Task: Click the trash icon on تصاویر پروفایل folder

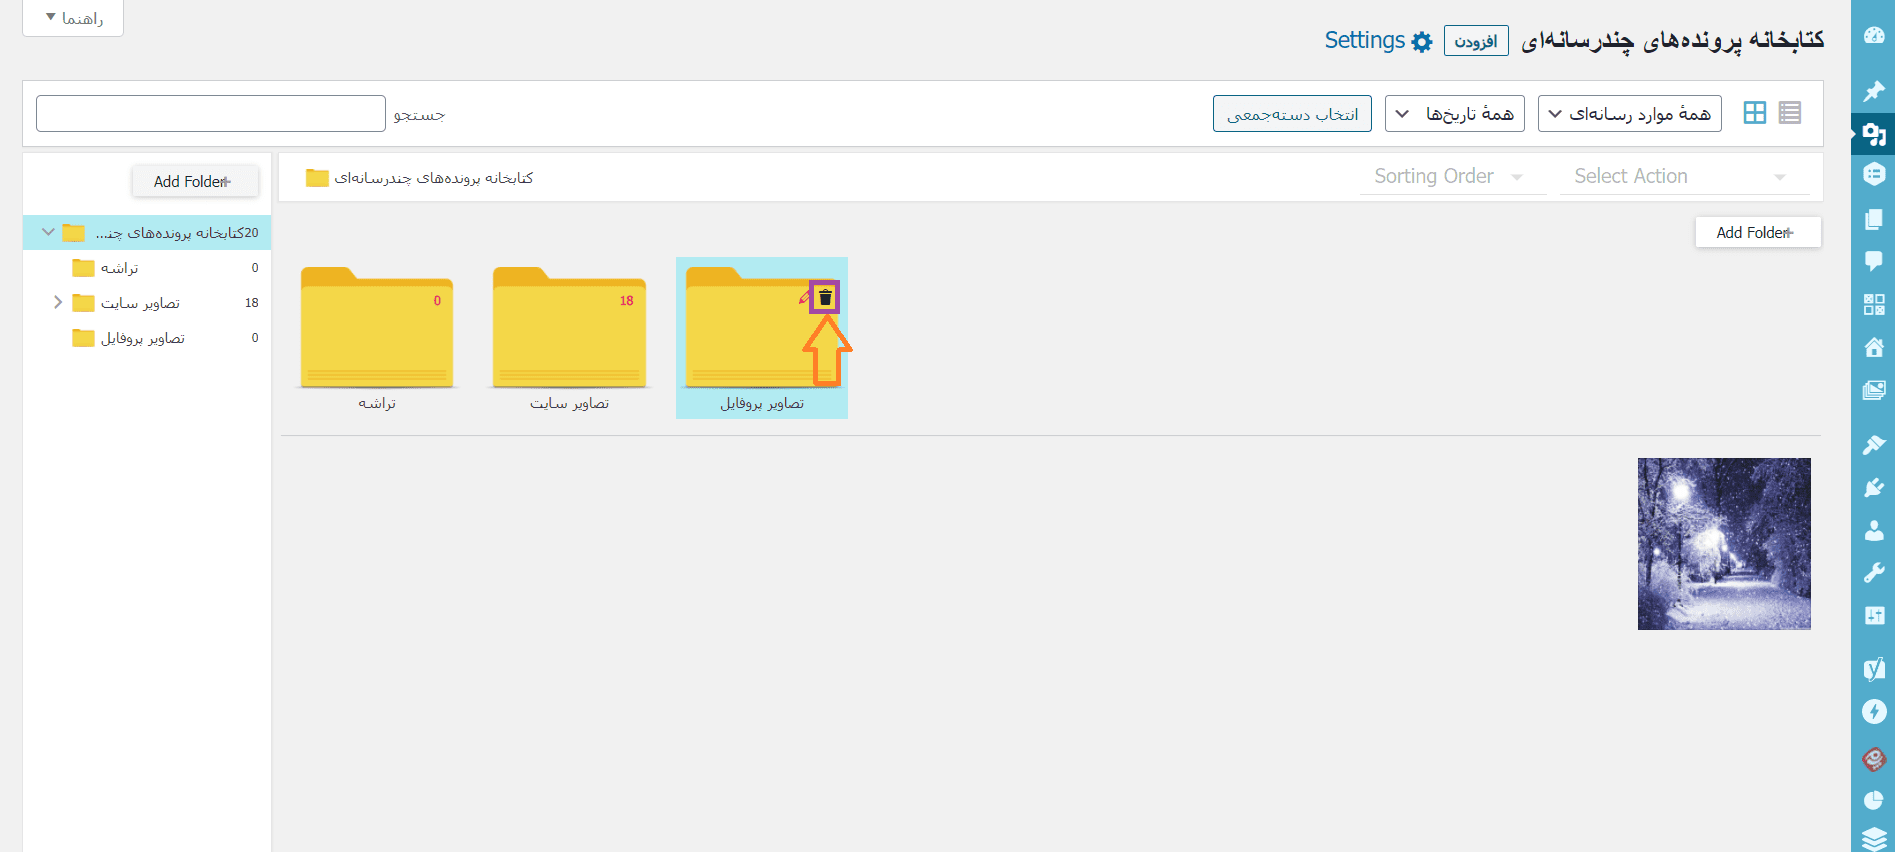Action: pyautogui.click(x=825, y=298)
